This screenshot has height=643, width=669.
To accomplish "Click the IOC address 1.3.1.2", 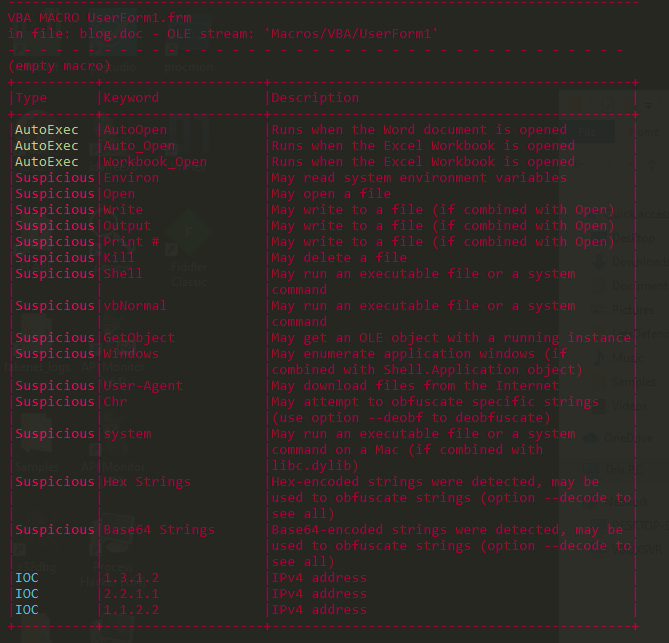I will point(131,578).
